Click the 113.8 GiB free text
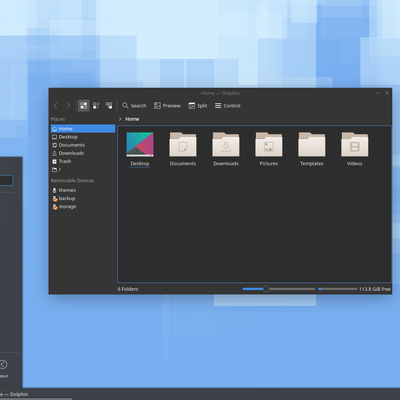Viewport: 400px width, 400px height. pyautogui.click(x=375, y=289)
